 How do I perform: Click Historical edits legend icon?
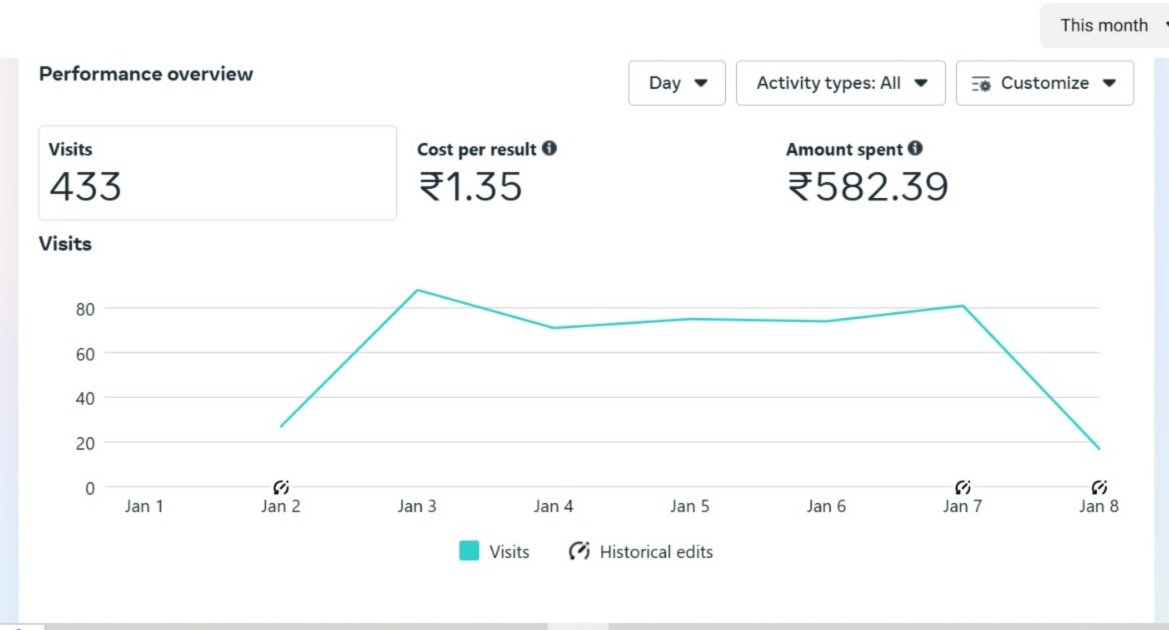point(579,551)
